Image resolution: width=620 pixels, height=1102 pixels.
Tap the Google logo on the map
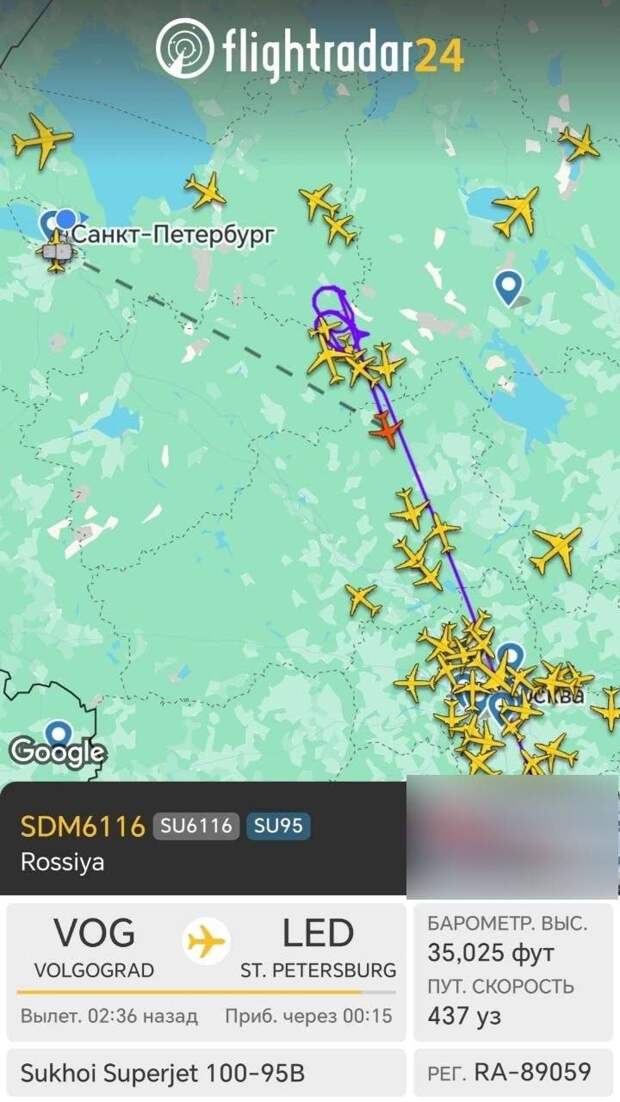click(58, 753)
